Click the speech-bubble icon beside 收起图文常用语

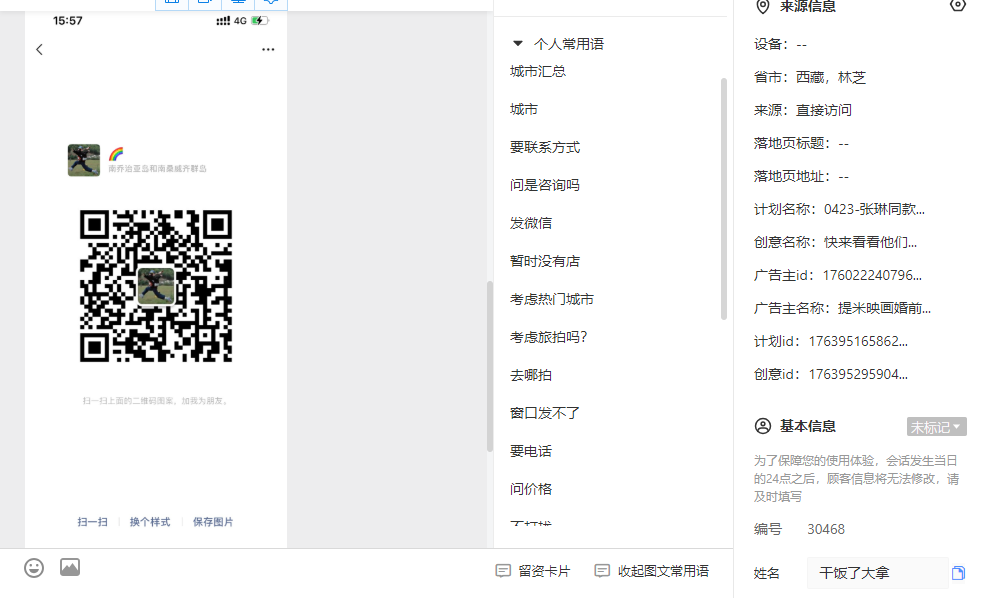tap(602, 571)
